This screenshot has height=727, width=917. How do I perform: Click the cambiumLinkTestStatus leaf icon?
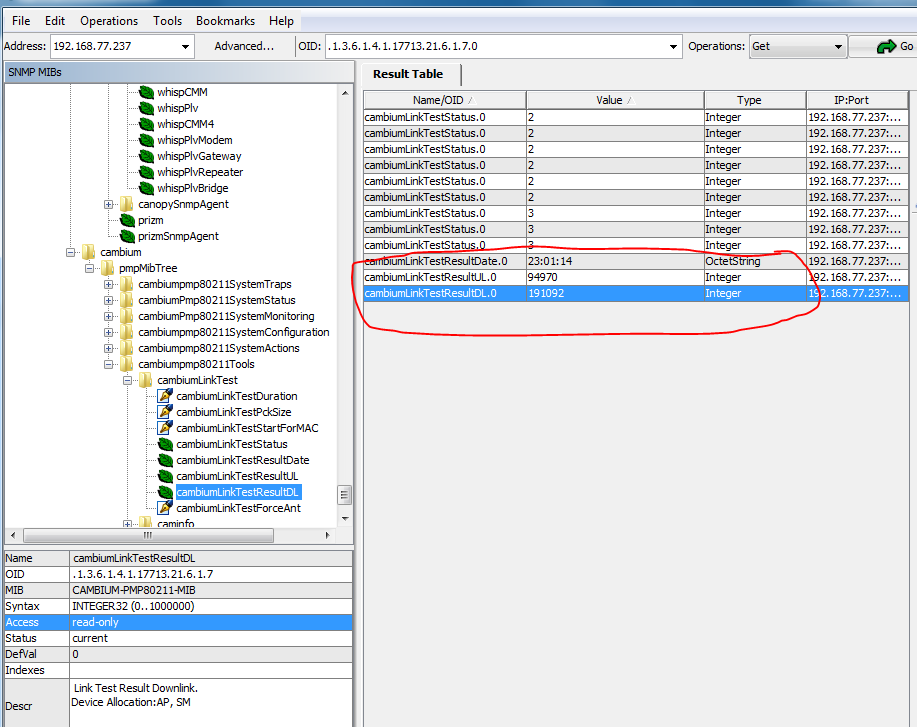tap(166, 444)
